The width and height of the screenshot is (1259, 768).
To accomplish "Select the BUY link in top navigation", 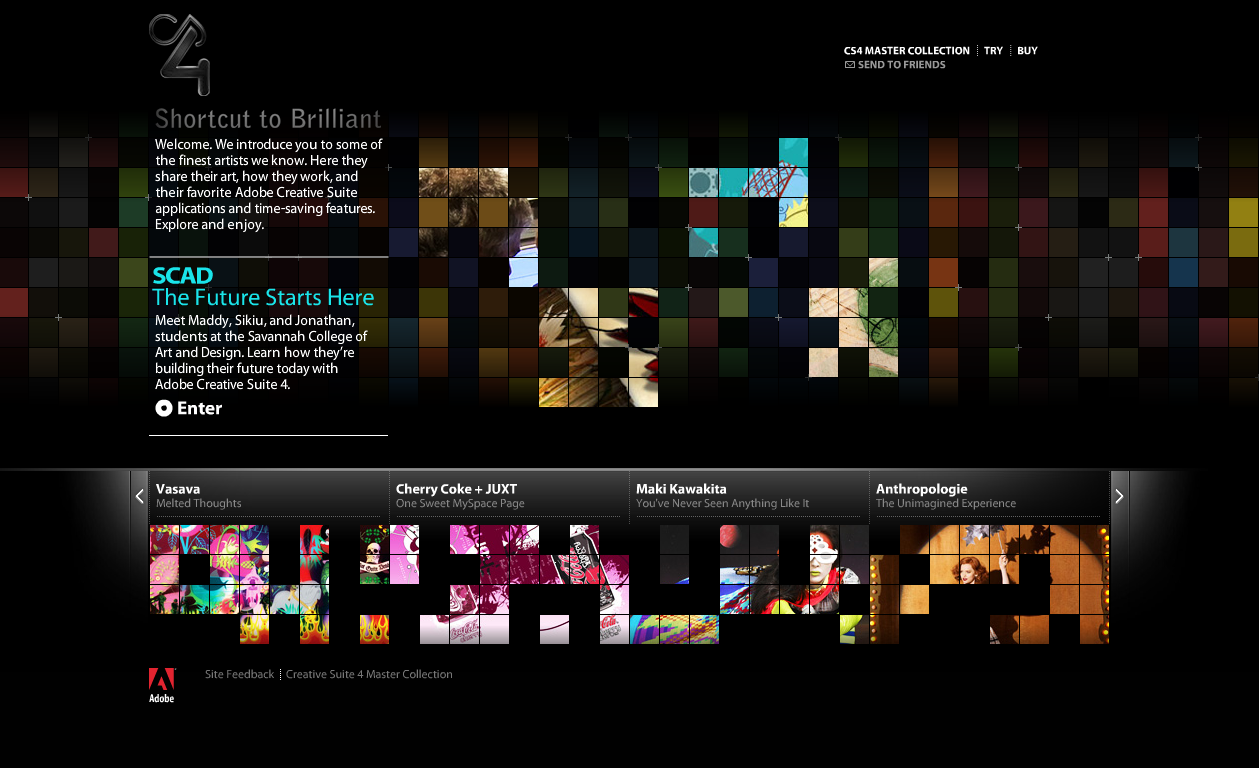I will (x=1027, y=51).
